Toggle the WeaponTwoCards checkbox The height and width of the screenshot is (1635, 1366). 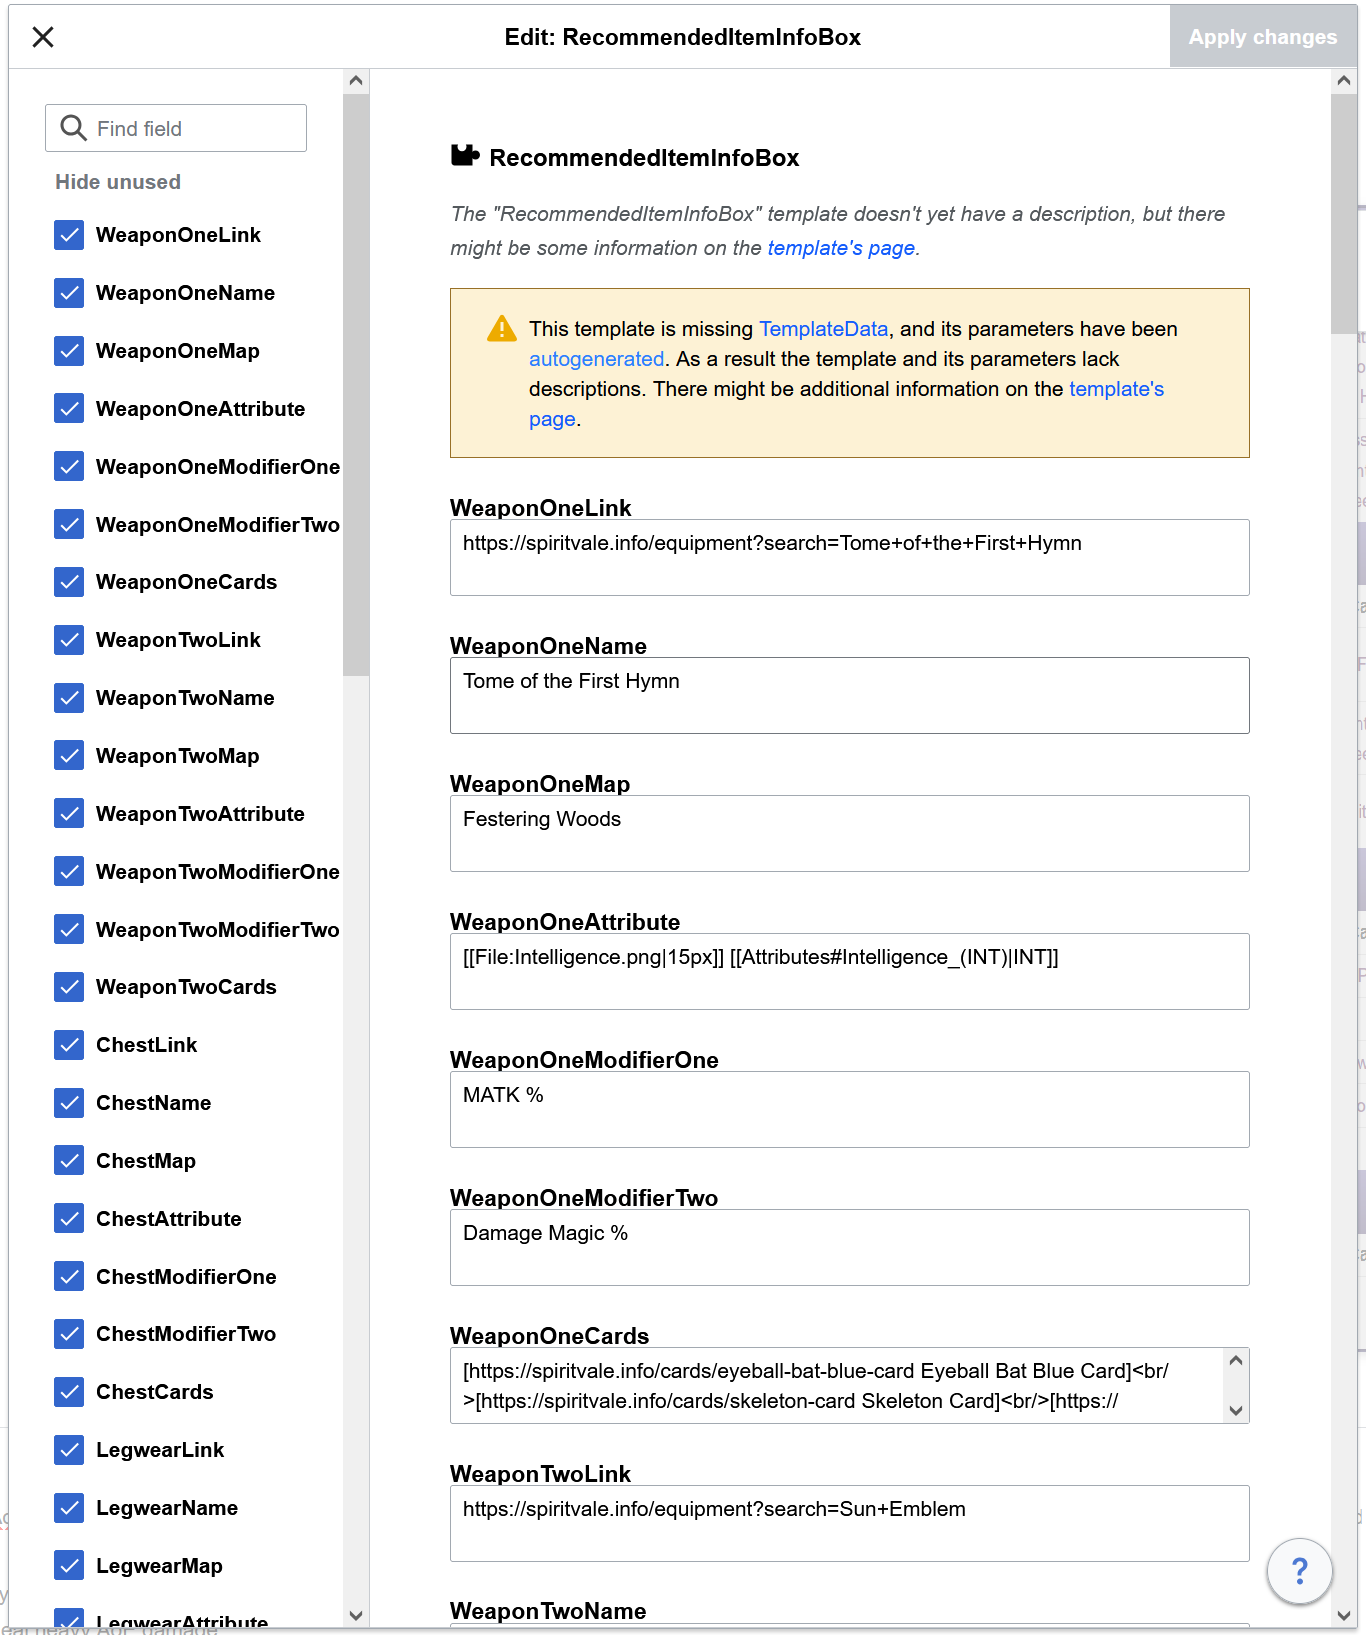(x=69, y=987)
